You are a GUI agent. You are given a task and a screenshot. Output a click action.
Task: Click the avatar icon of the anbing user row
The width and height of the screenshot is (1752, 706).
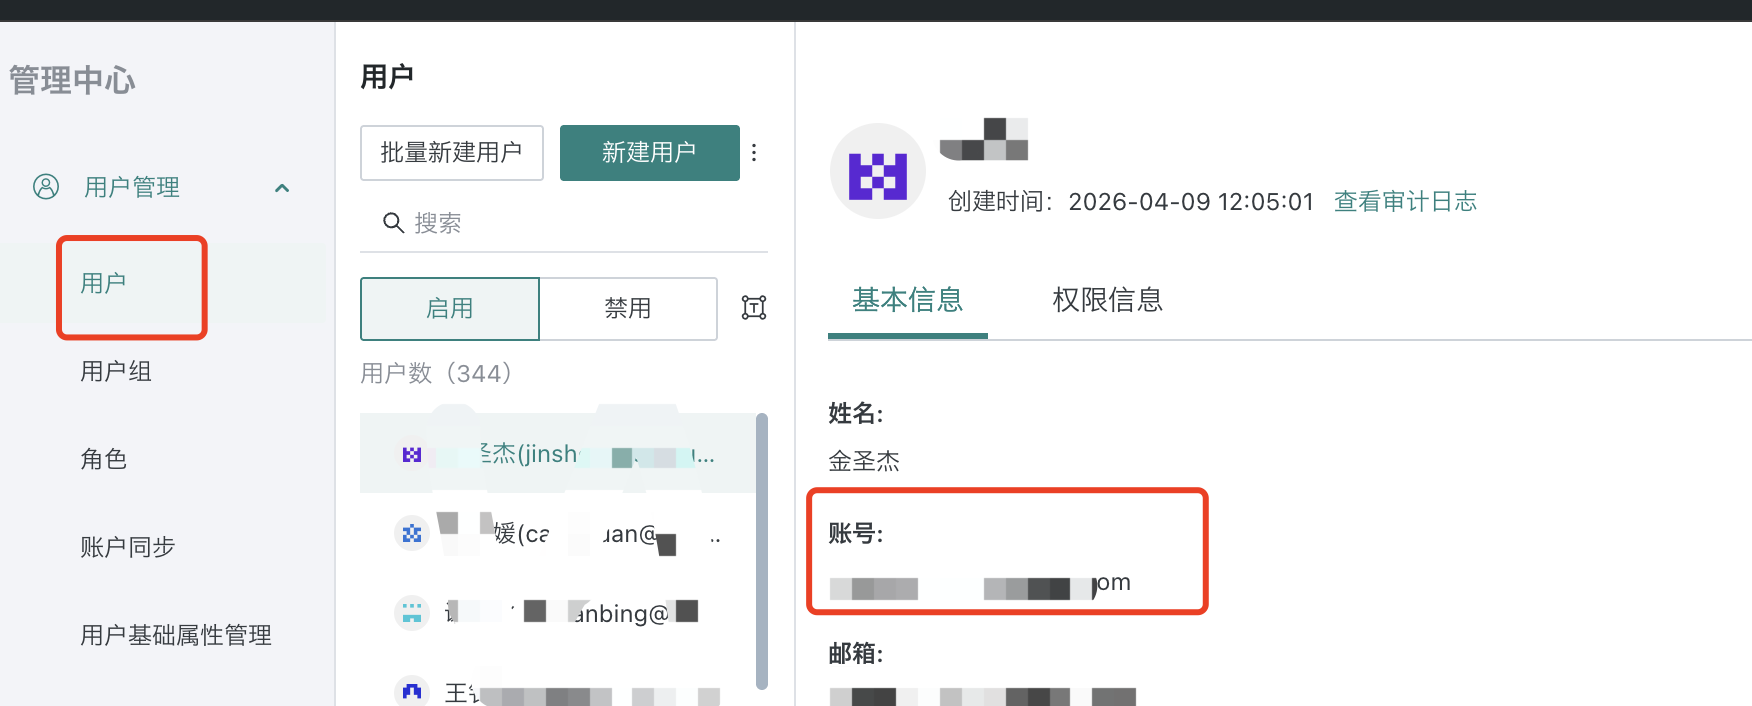click(x=412, y=613)
